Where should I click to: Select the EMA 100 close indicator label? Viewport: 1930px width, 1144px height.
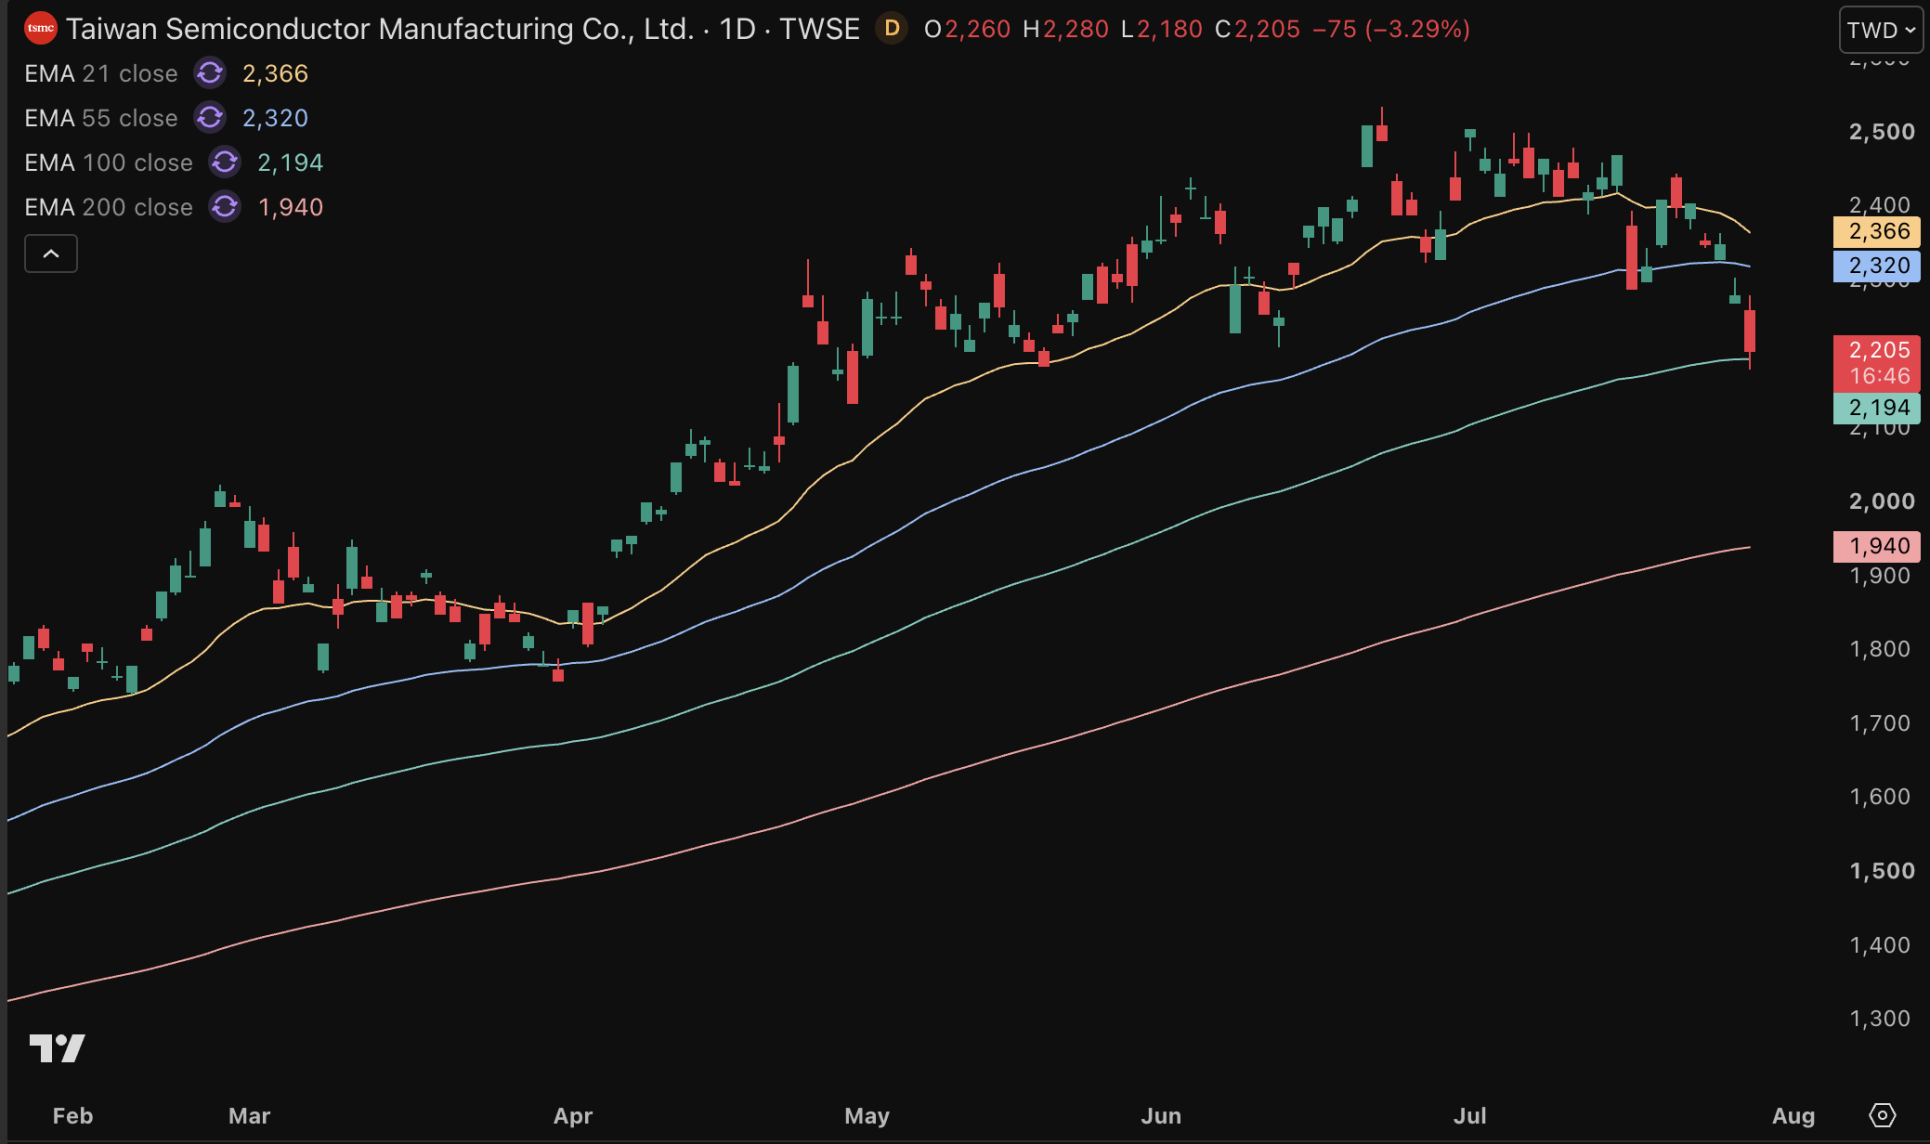pyautogui.click(x=108, y=163)
